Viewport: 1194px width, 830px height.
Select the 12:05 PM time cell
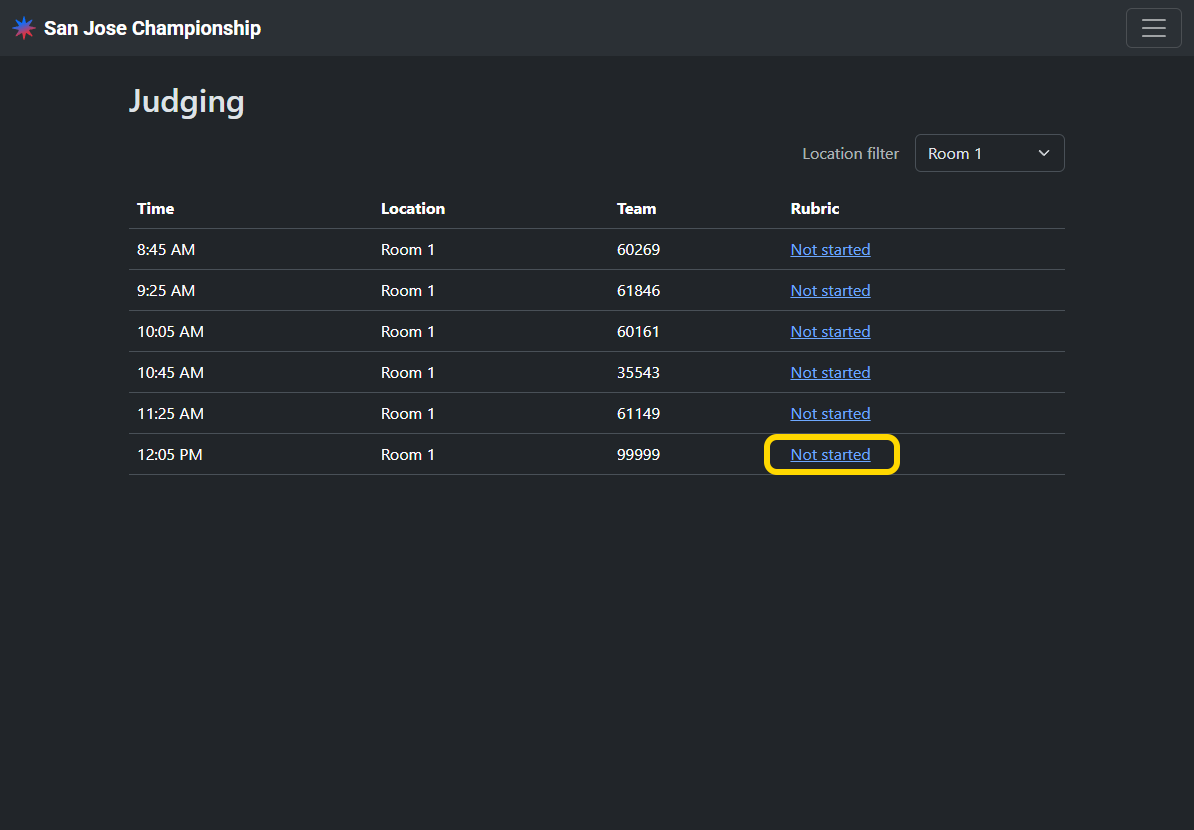coord(169,455)
